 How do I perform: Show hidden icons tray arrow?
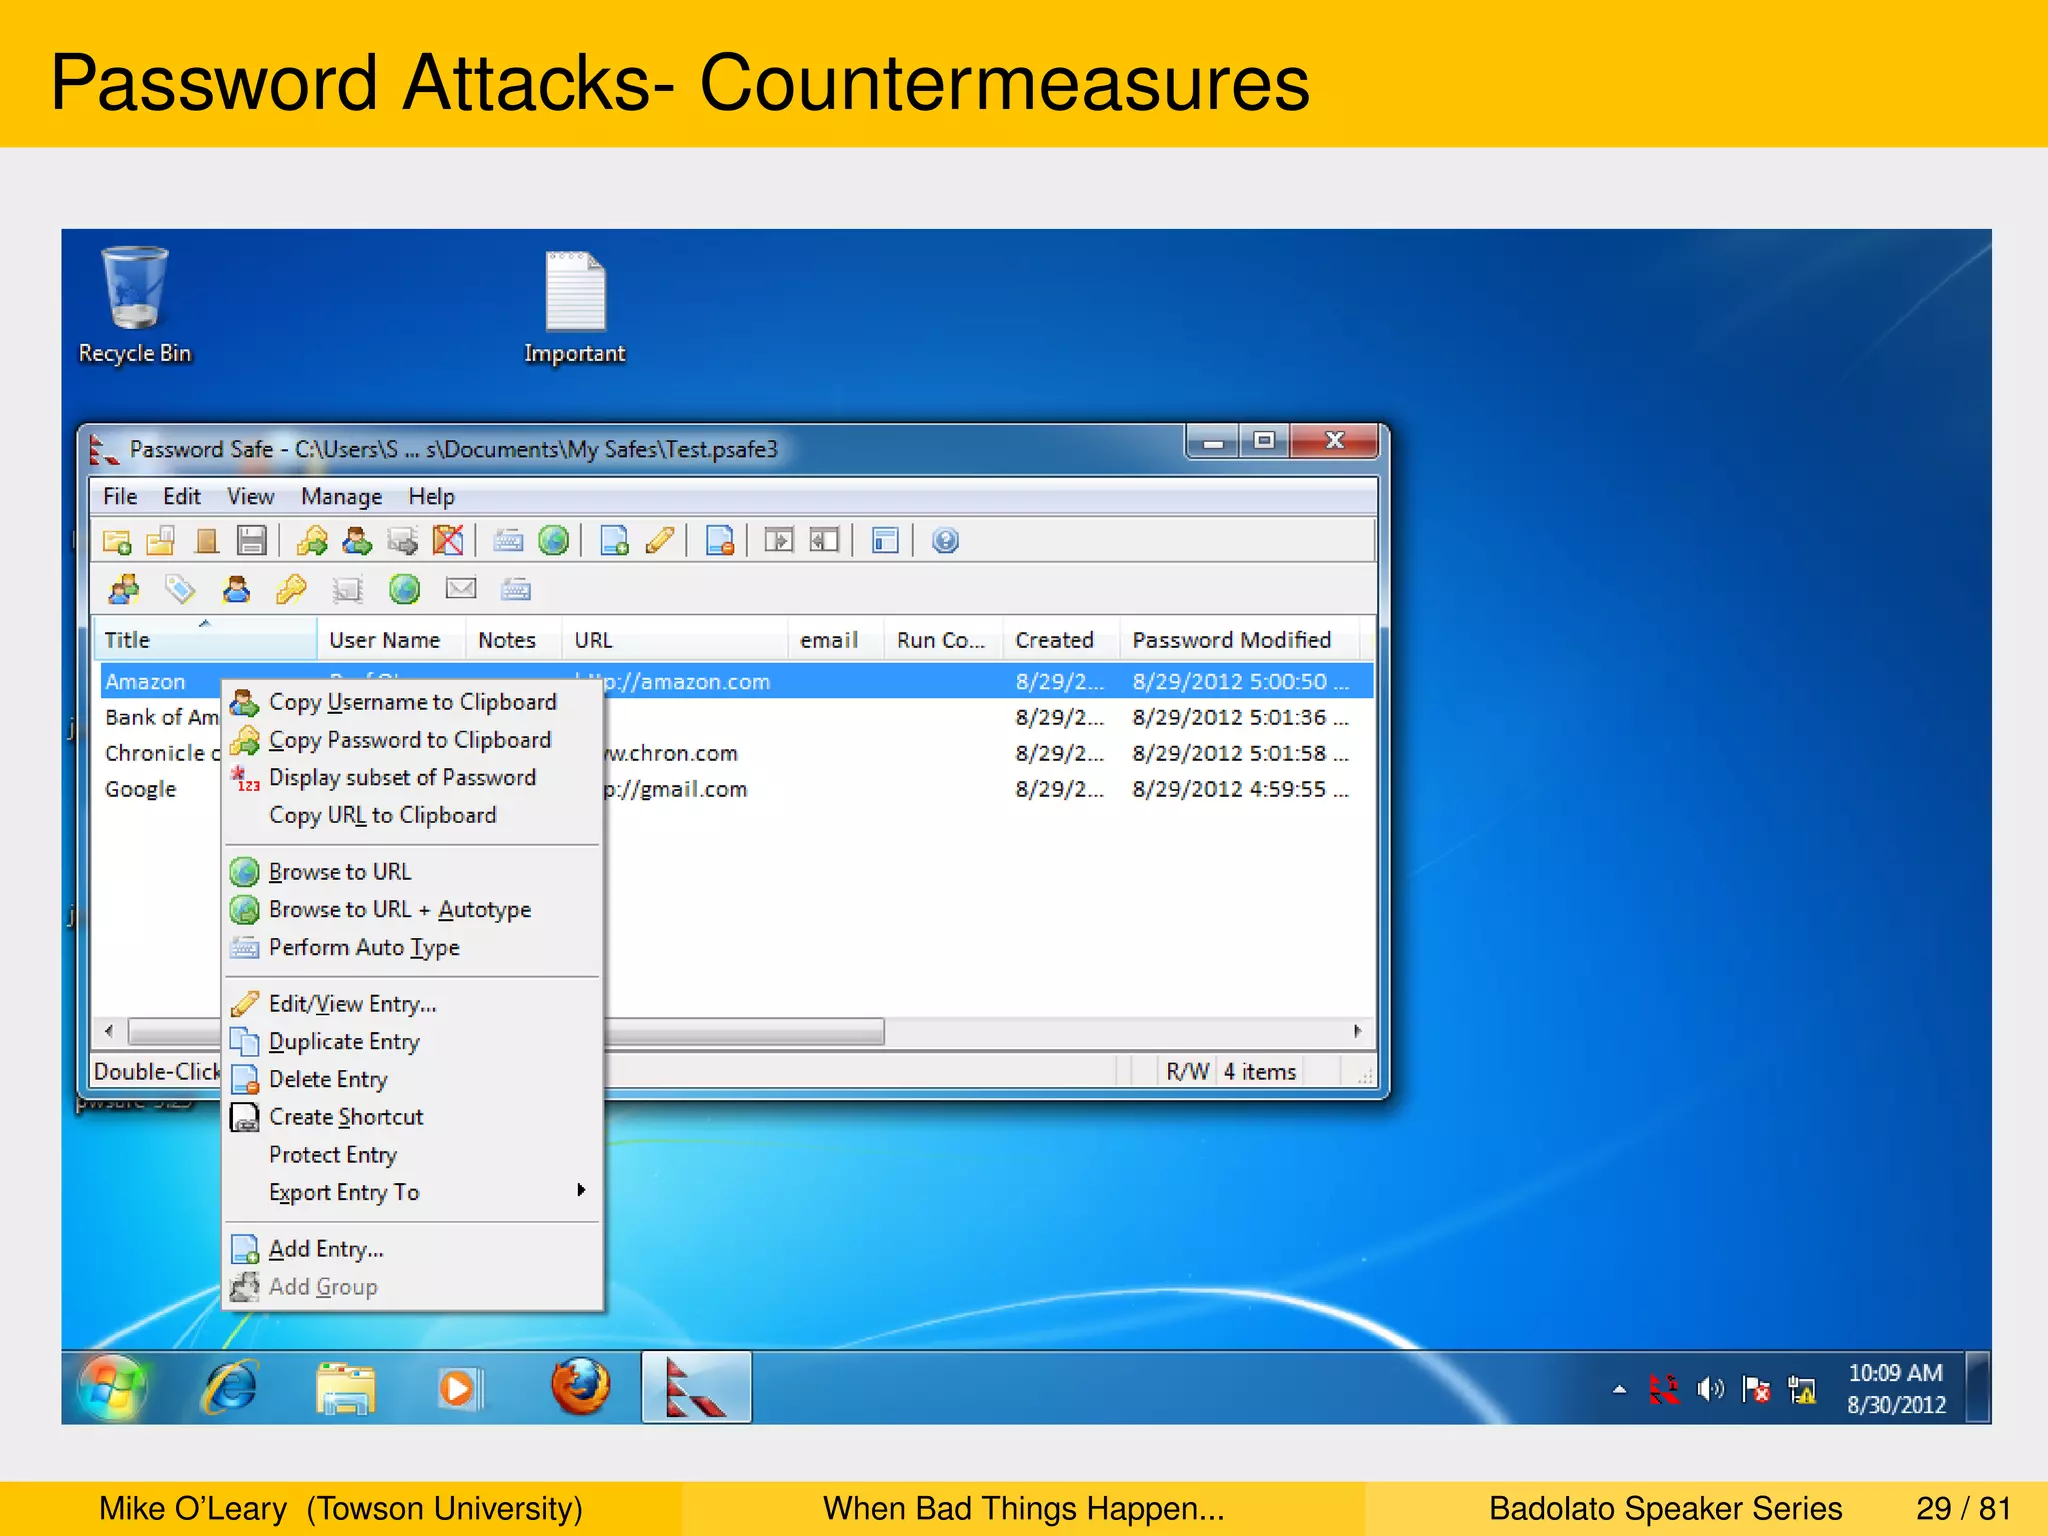1619,1389
